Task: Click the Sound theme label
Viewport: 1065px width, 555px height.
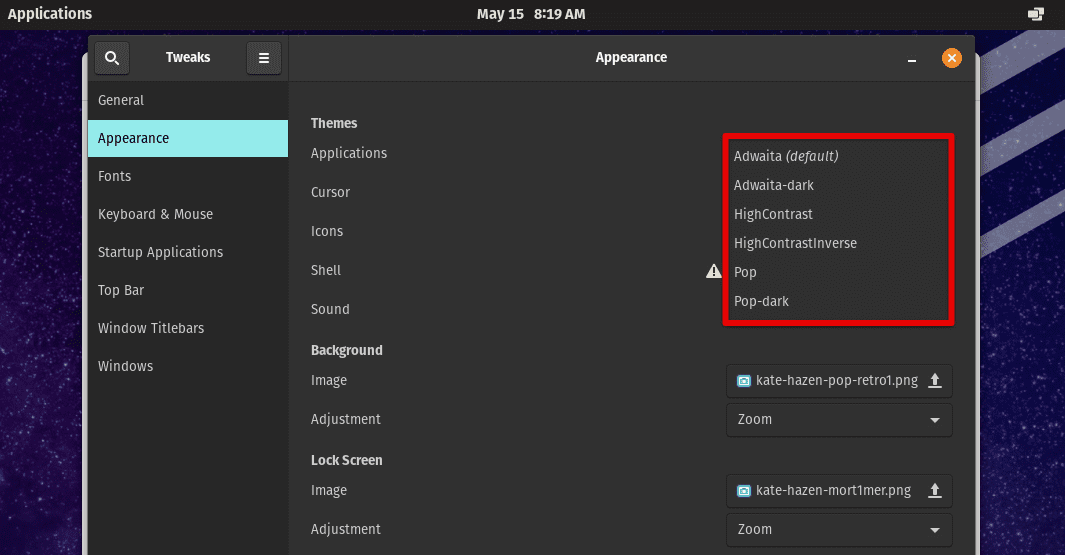Action: click(330, 309)
